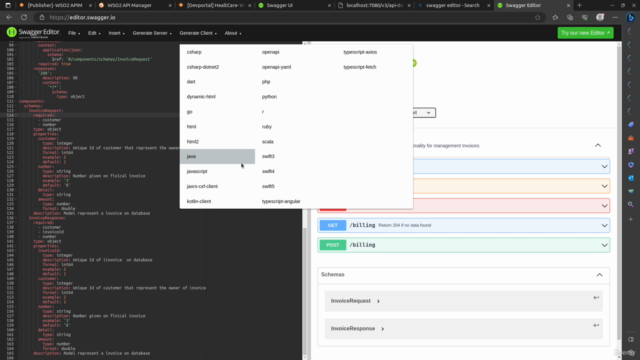Select go client option

(217, 112)
